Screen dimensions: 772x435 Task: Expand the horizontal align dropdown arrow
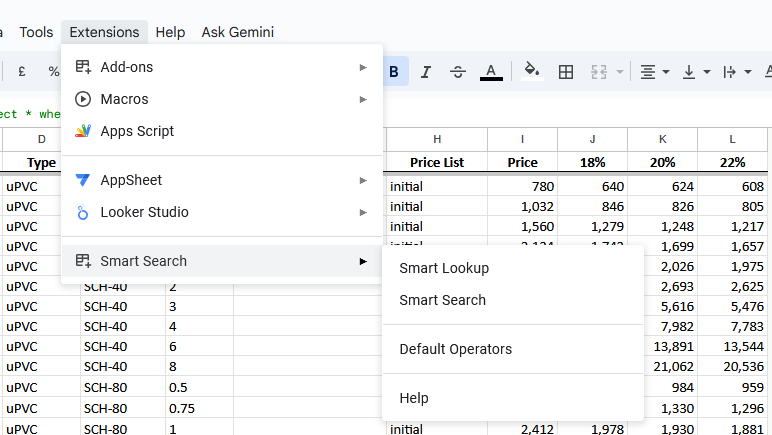[x=666, y=72]
